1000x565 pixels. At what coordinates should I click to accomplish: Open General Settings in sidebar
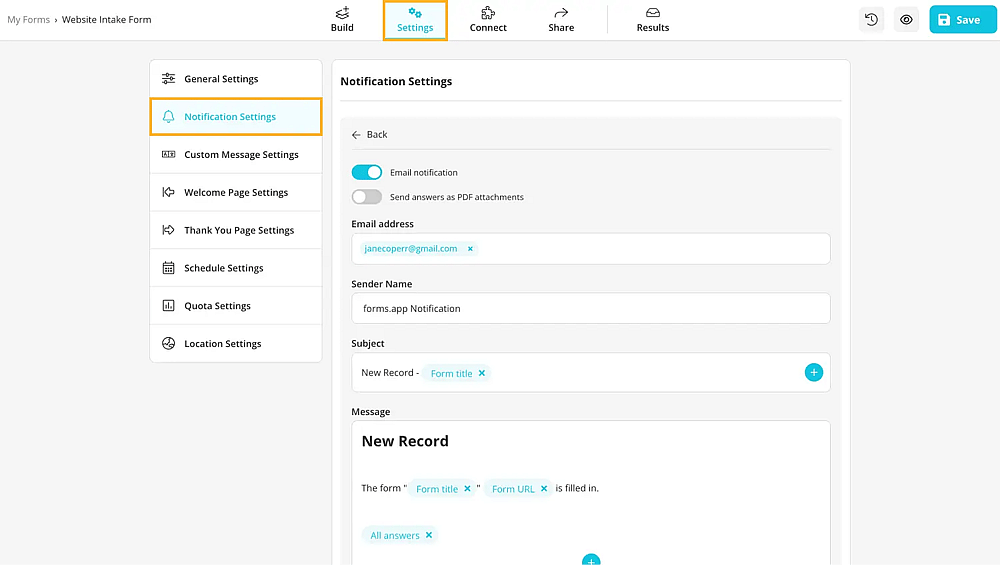[x=236, y=79]
